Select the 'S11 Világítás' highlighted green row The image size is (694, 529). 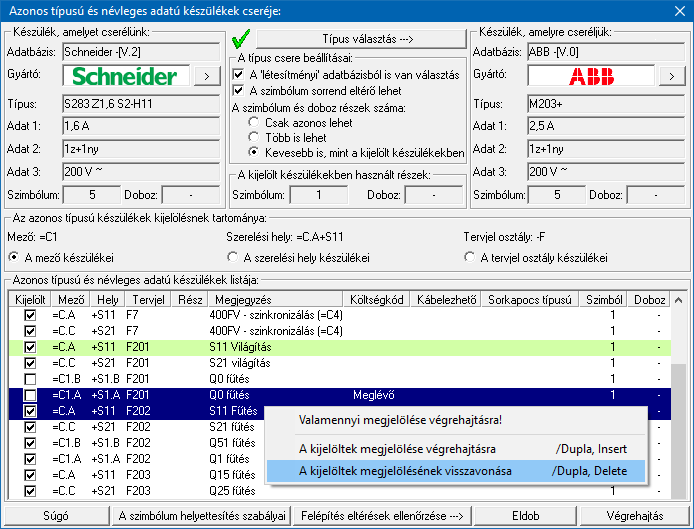point(340,347)
